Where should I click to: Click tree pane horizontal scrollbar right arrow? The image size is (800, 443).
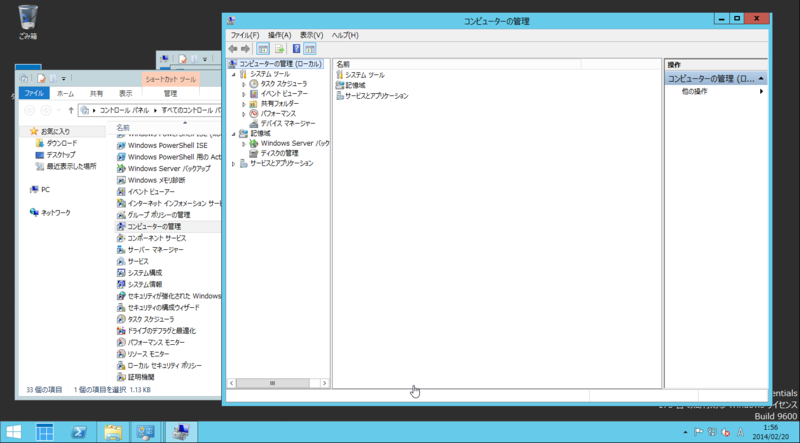[324, 383]
